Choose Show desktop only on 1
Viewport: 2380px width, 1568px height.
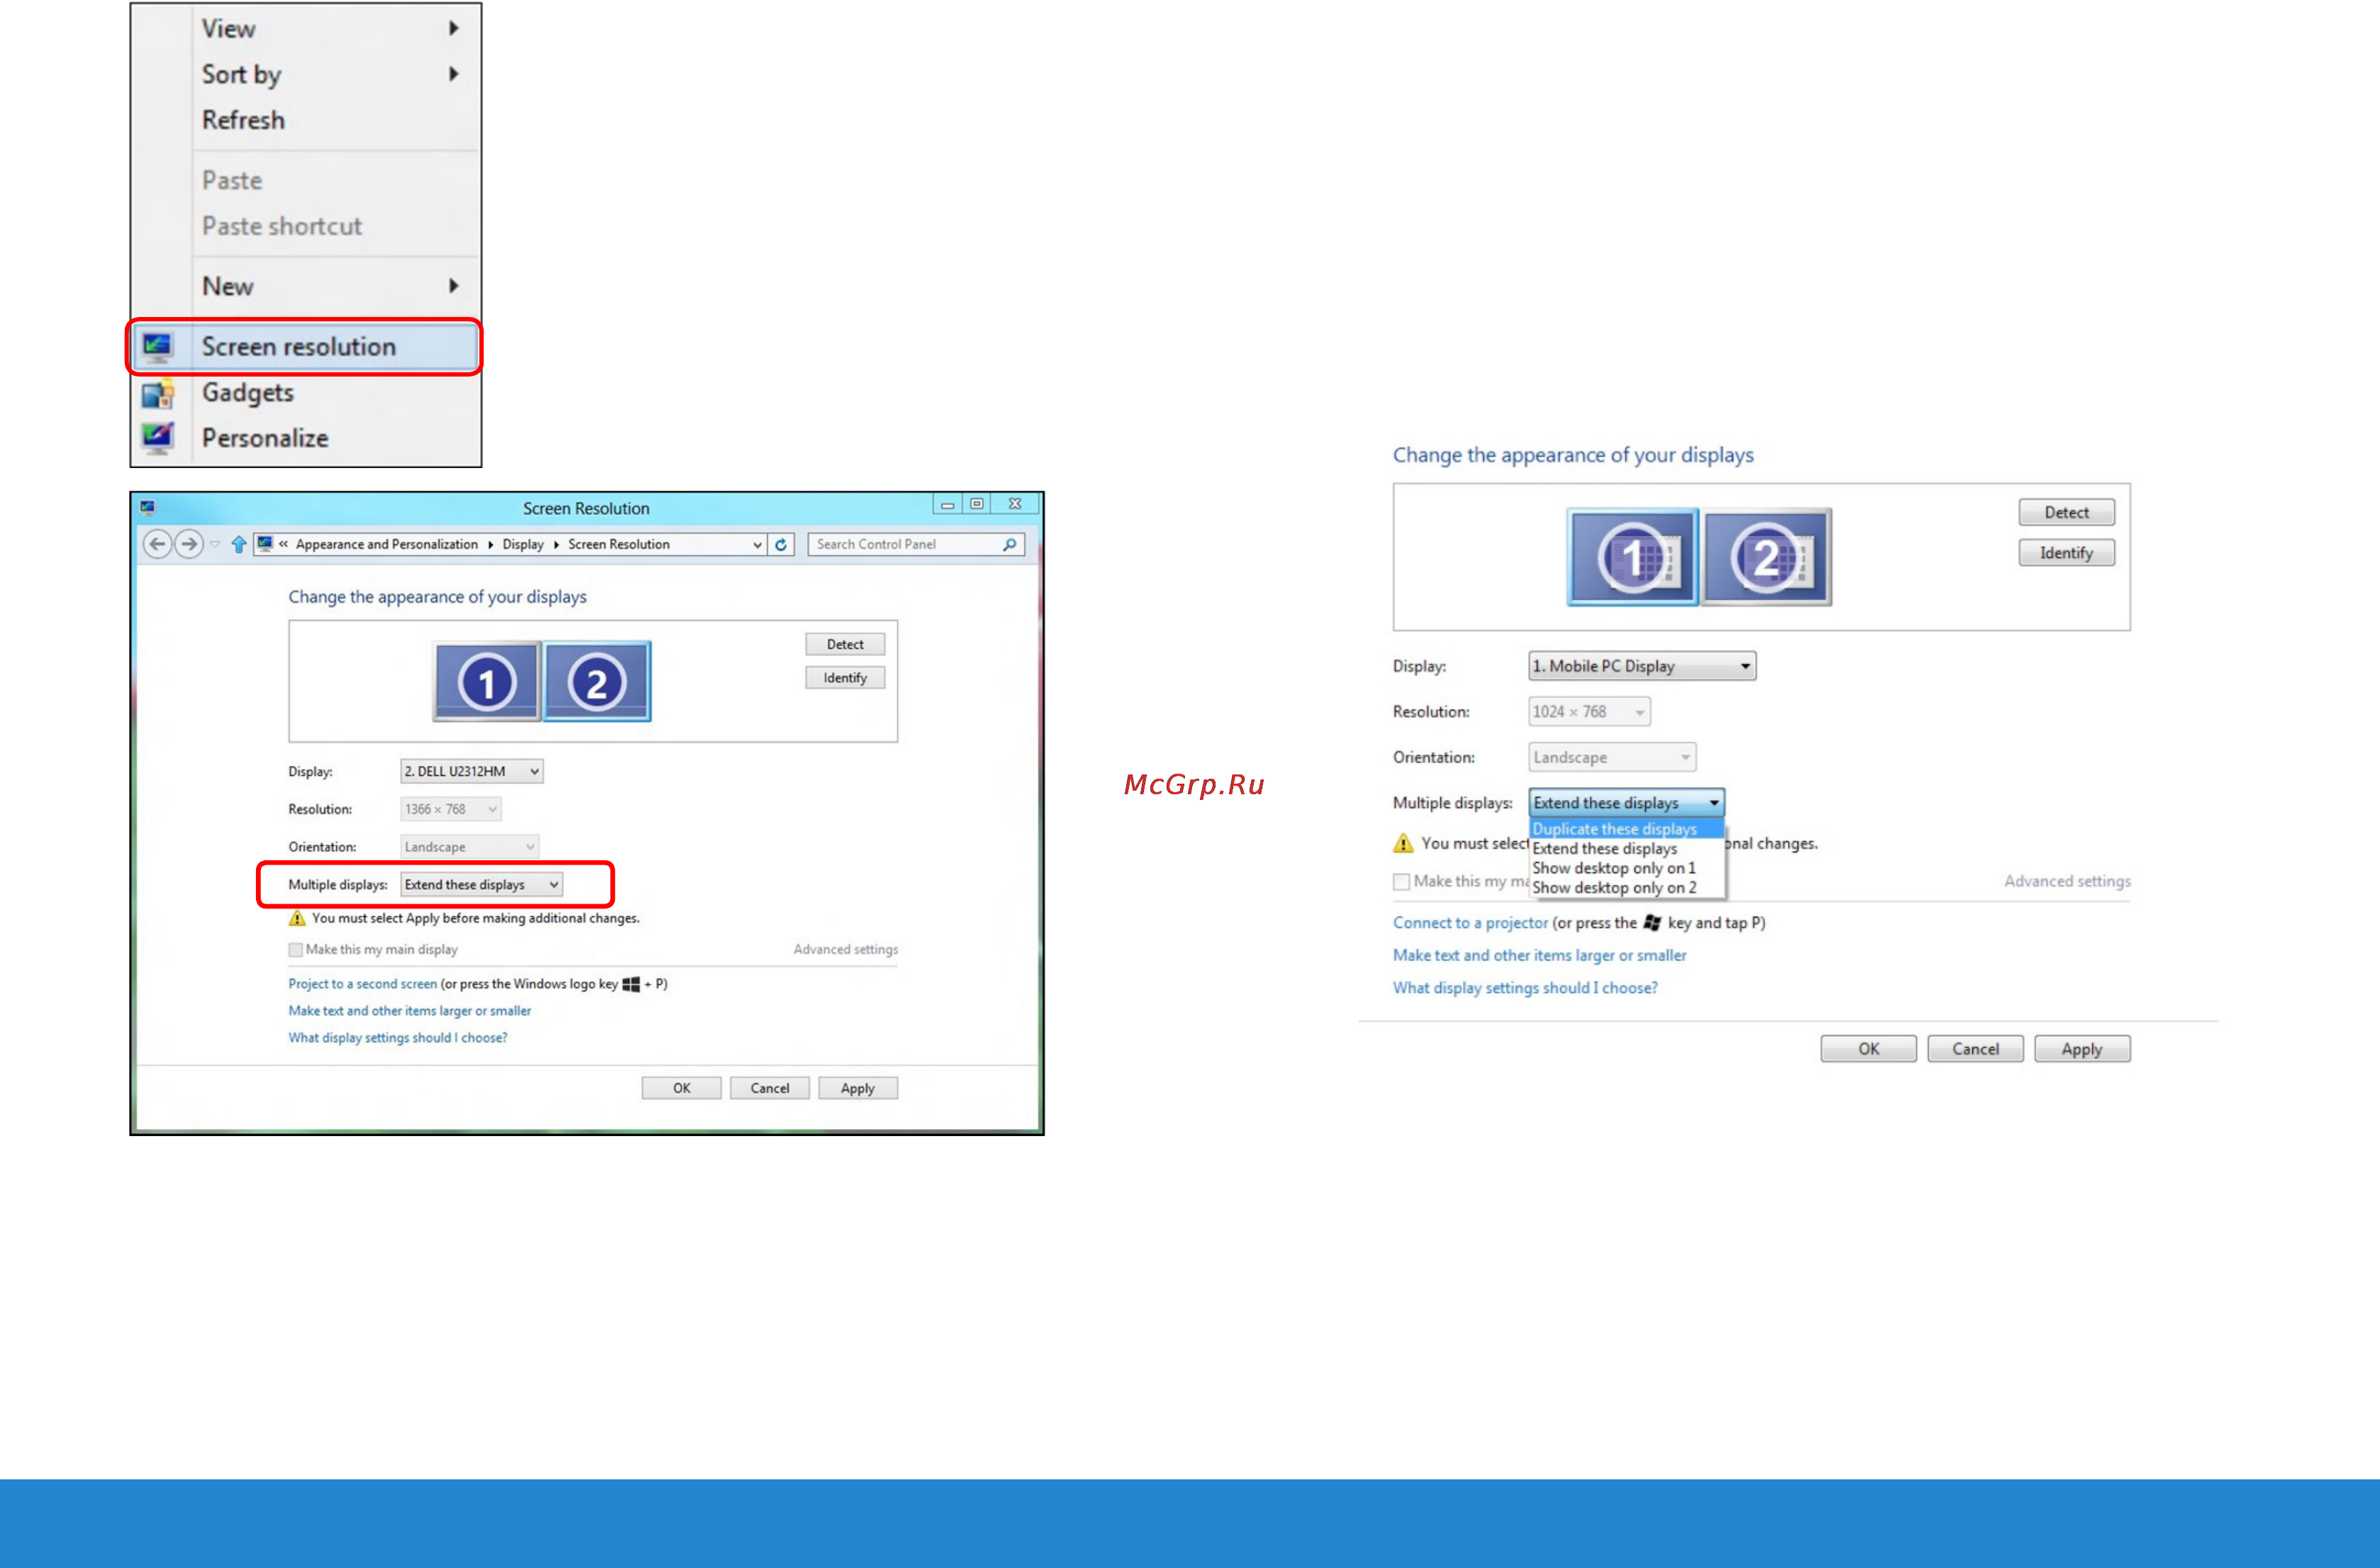[1626, 868]
